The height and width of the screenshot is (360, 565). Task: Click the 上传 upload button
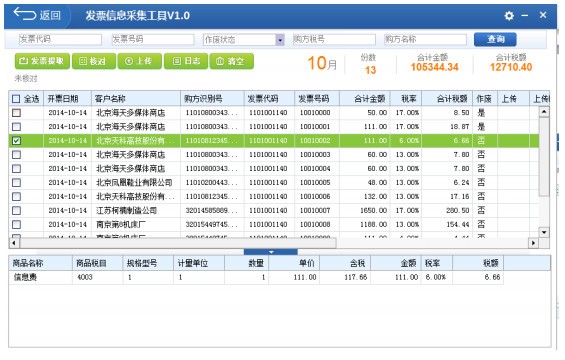tap(140, 61)
